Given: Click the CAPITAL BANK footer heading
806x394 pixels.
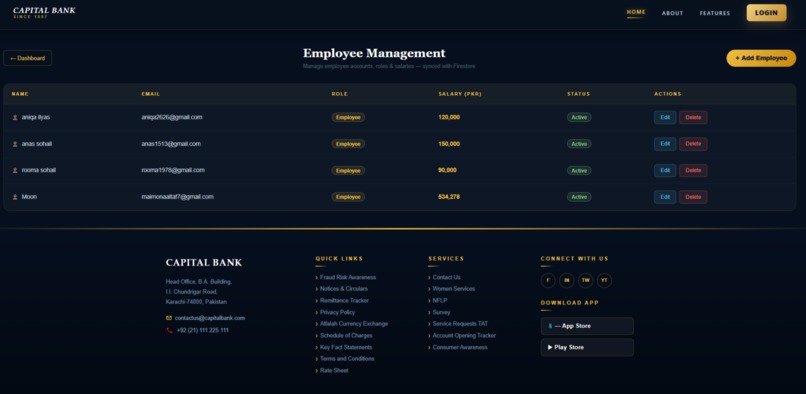Looking at the screenshot, I should coord(204,263).
